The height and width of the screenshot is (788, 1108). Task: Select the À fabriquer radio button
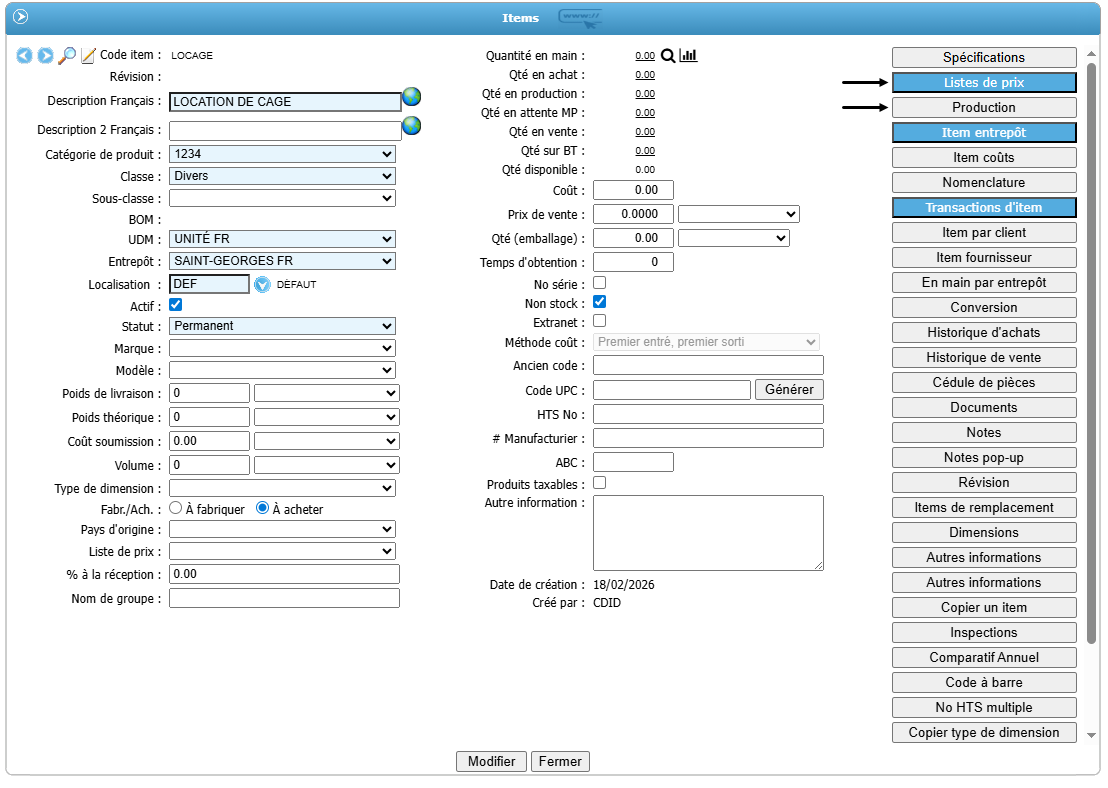(x=176, y=508)
